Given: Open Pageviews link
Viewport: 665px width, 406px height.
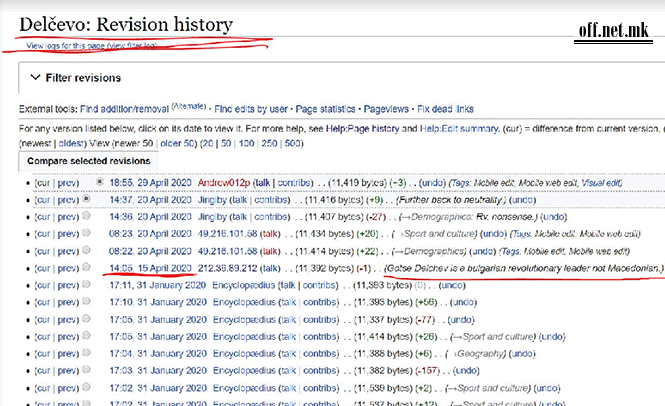Looking at the screenshot, I should click(386, 109).
